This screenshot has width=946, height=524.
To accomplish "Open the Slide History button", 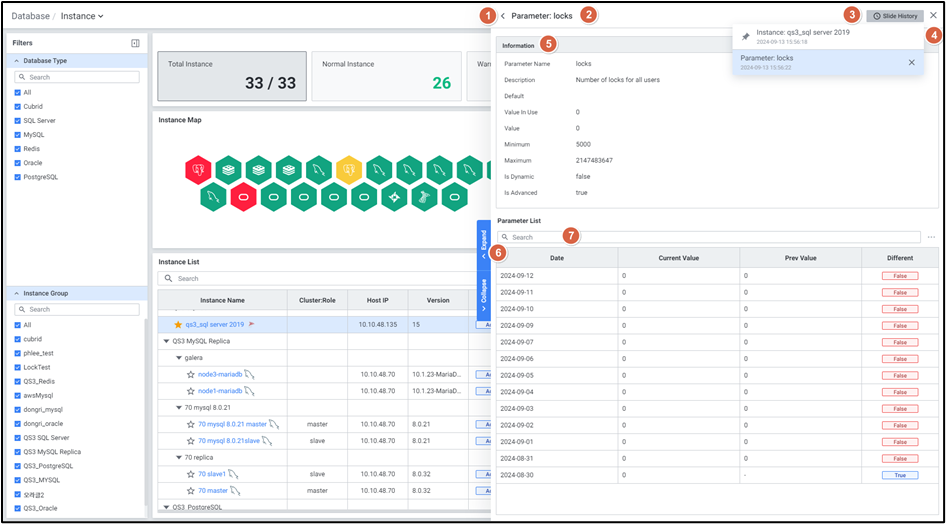I will 895,16.
